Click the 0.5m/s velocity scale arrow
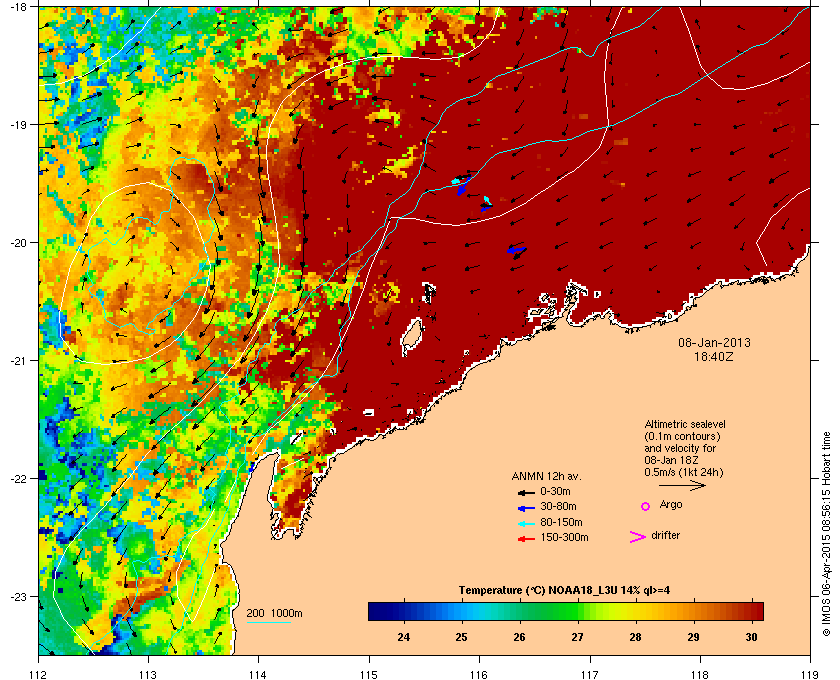 pos(682,486)
